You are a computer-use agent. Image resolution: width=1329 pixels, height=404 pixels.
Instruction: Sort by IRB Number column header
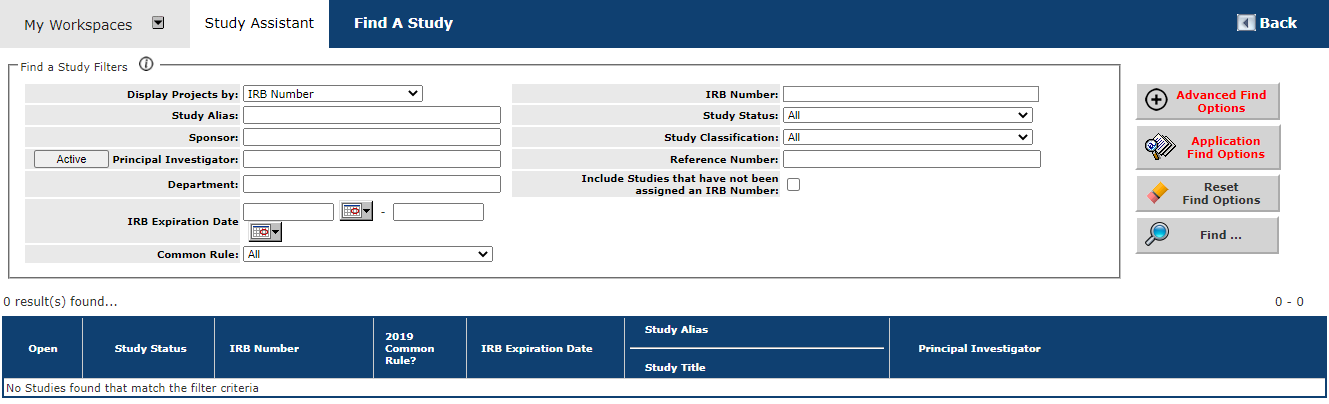coord(264,349)
